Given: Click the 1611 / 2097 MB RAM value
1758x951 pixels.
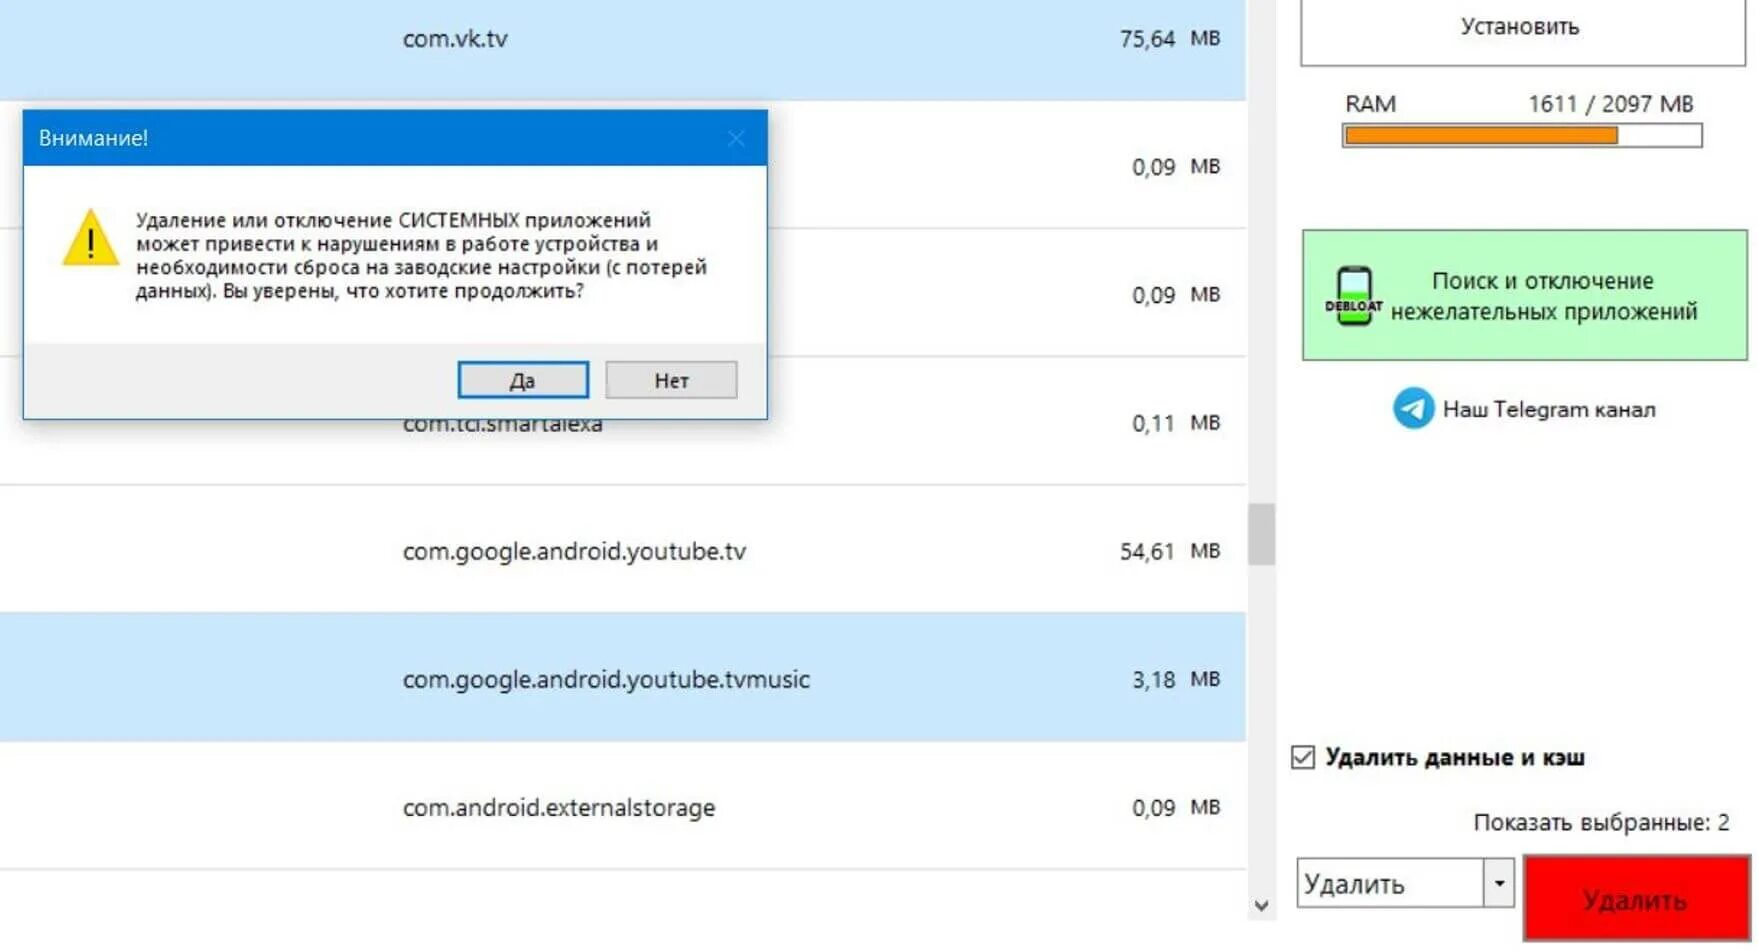Looking at the screenshot, I should (1611, 104).
